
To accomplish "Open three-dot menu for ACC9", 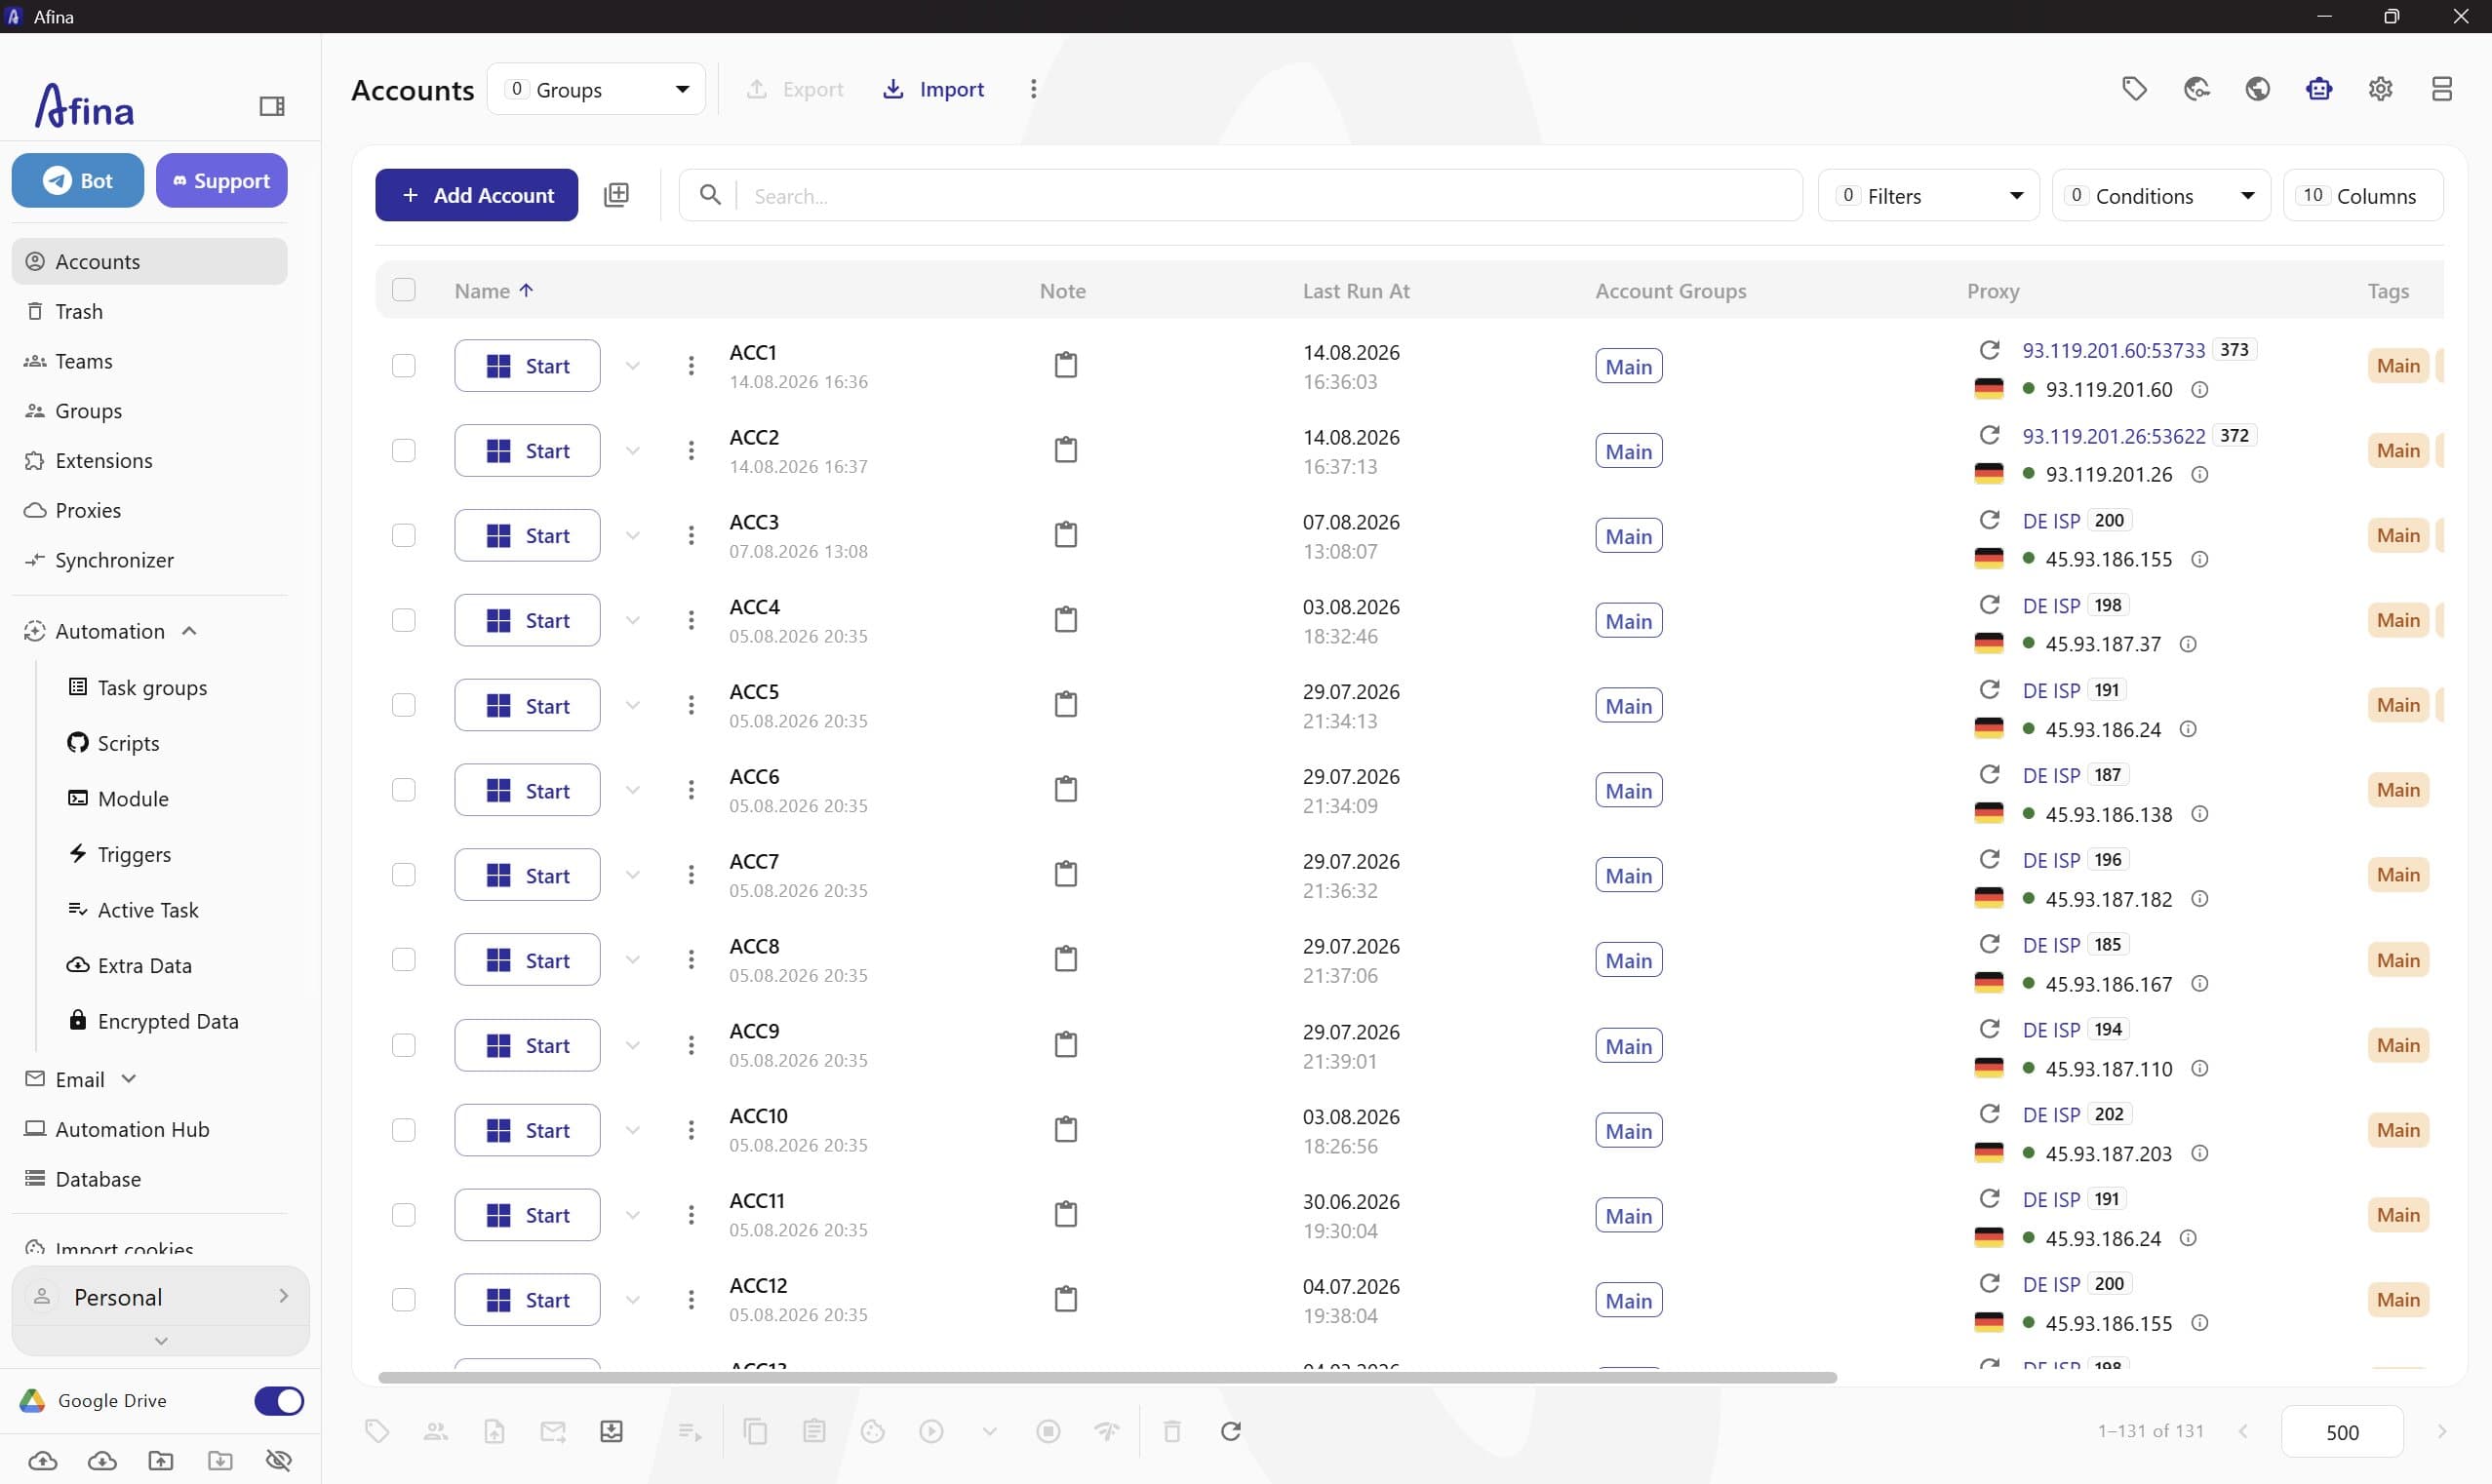I will point(690,1045).
